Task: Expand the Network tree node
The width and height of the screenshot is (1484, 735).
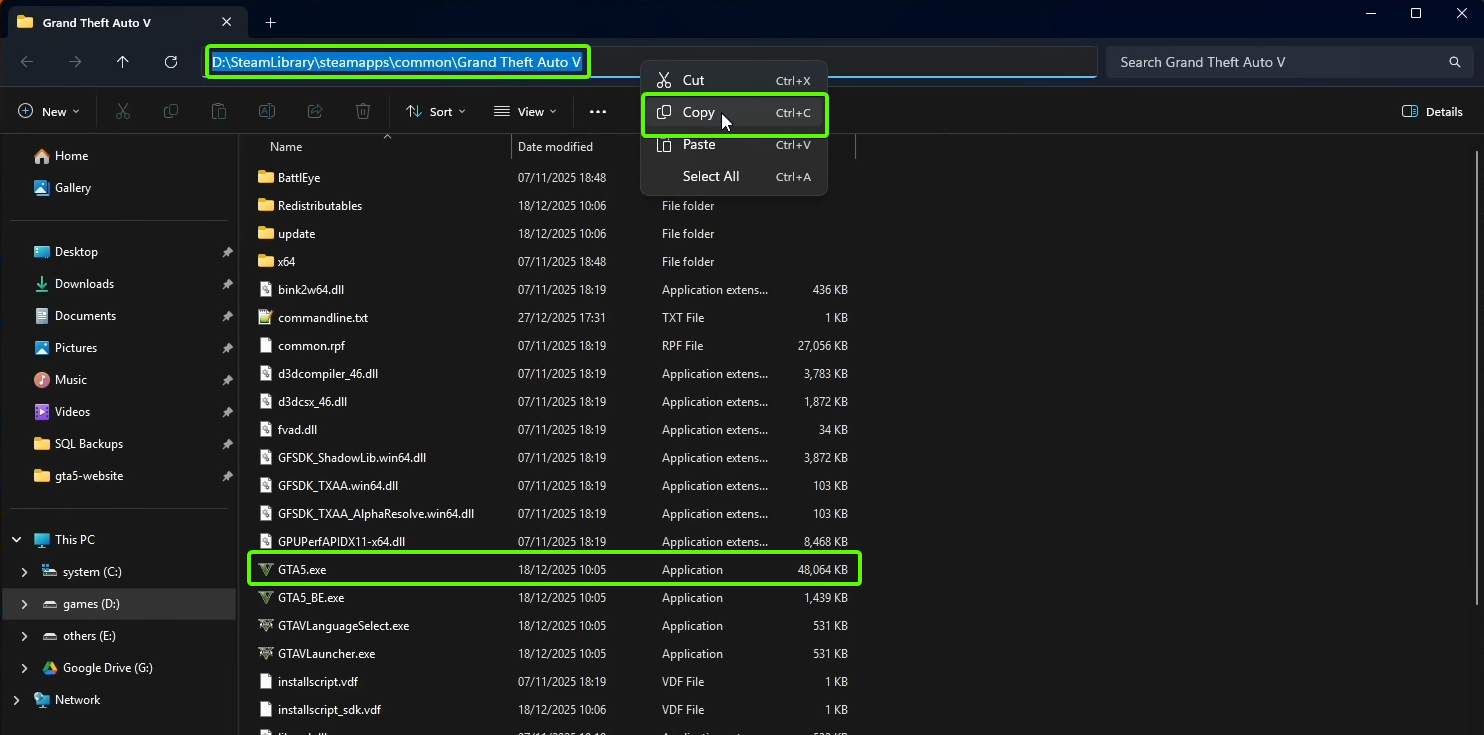Action: [x=16, y=700]
